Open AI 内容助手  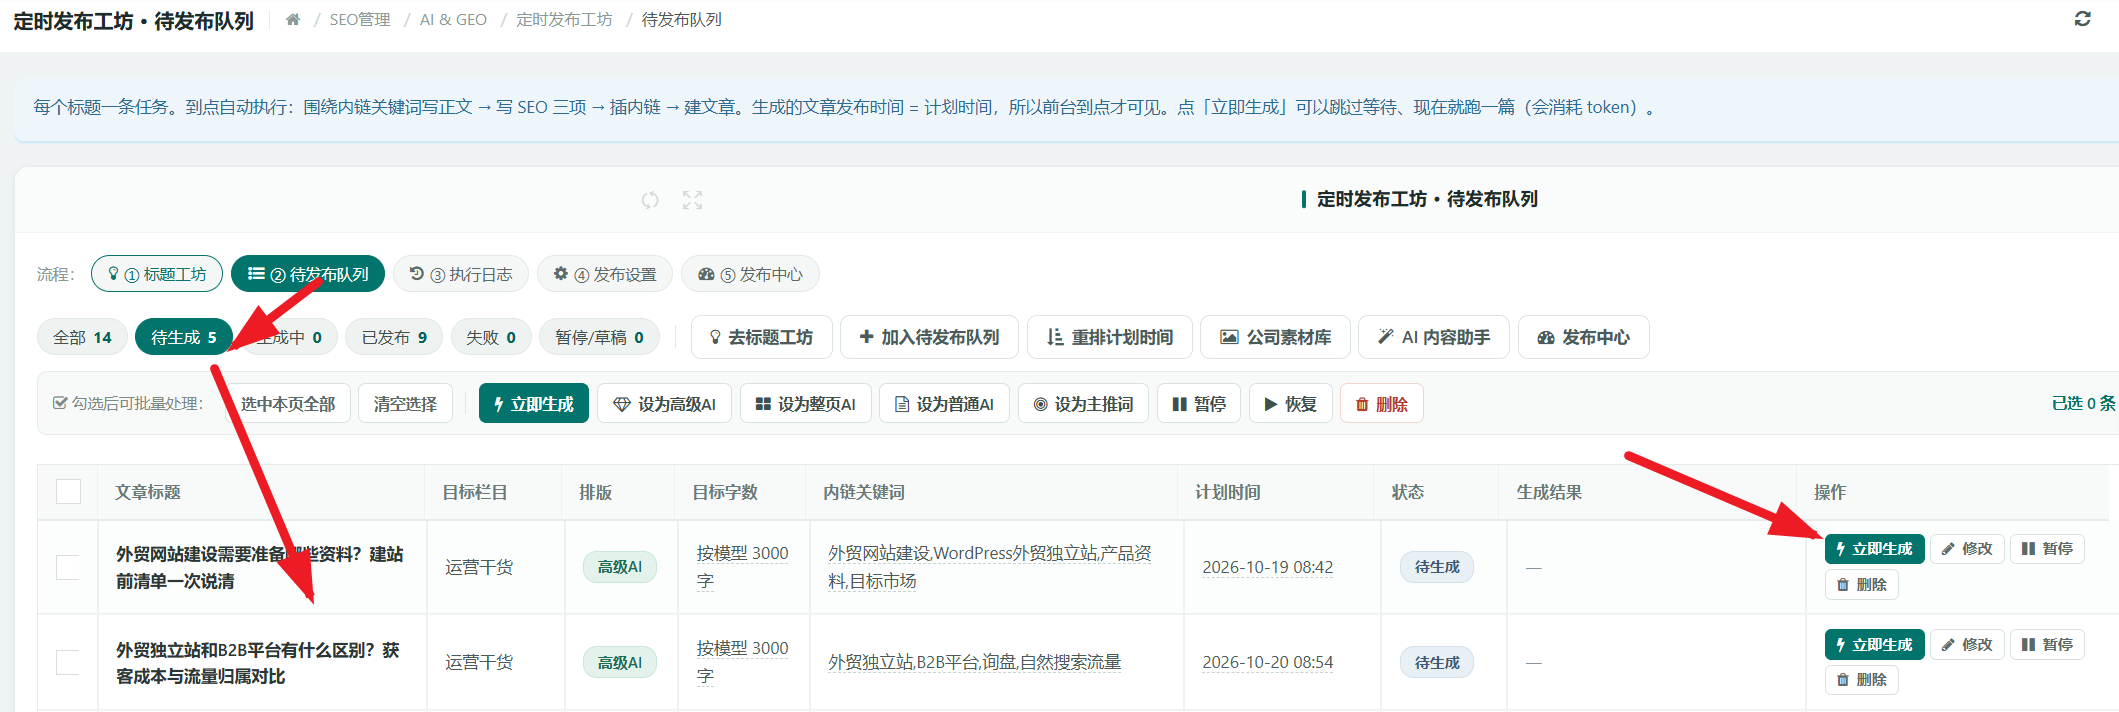[x=1434, y=337]
